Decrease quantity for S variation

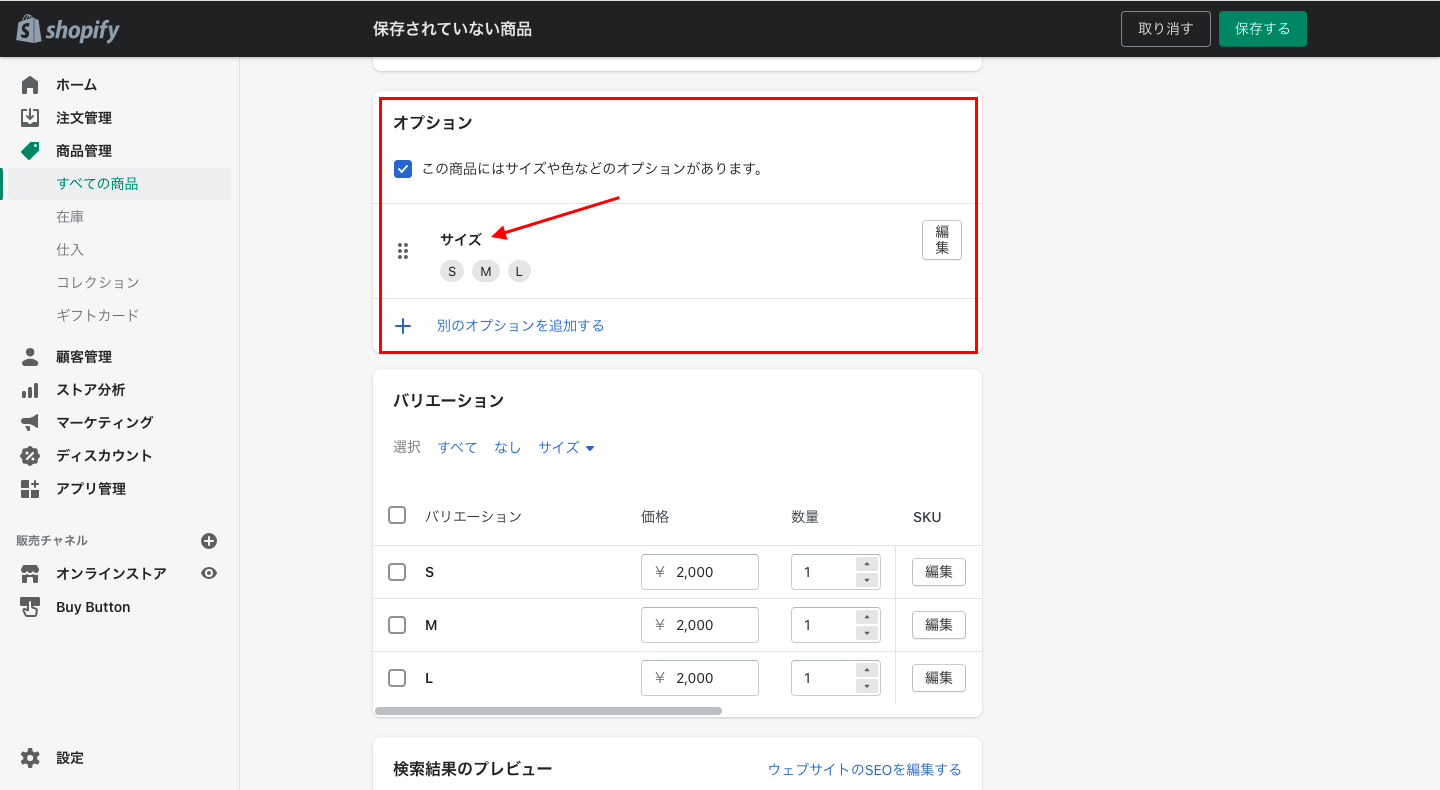point(867,580)
